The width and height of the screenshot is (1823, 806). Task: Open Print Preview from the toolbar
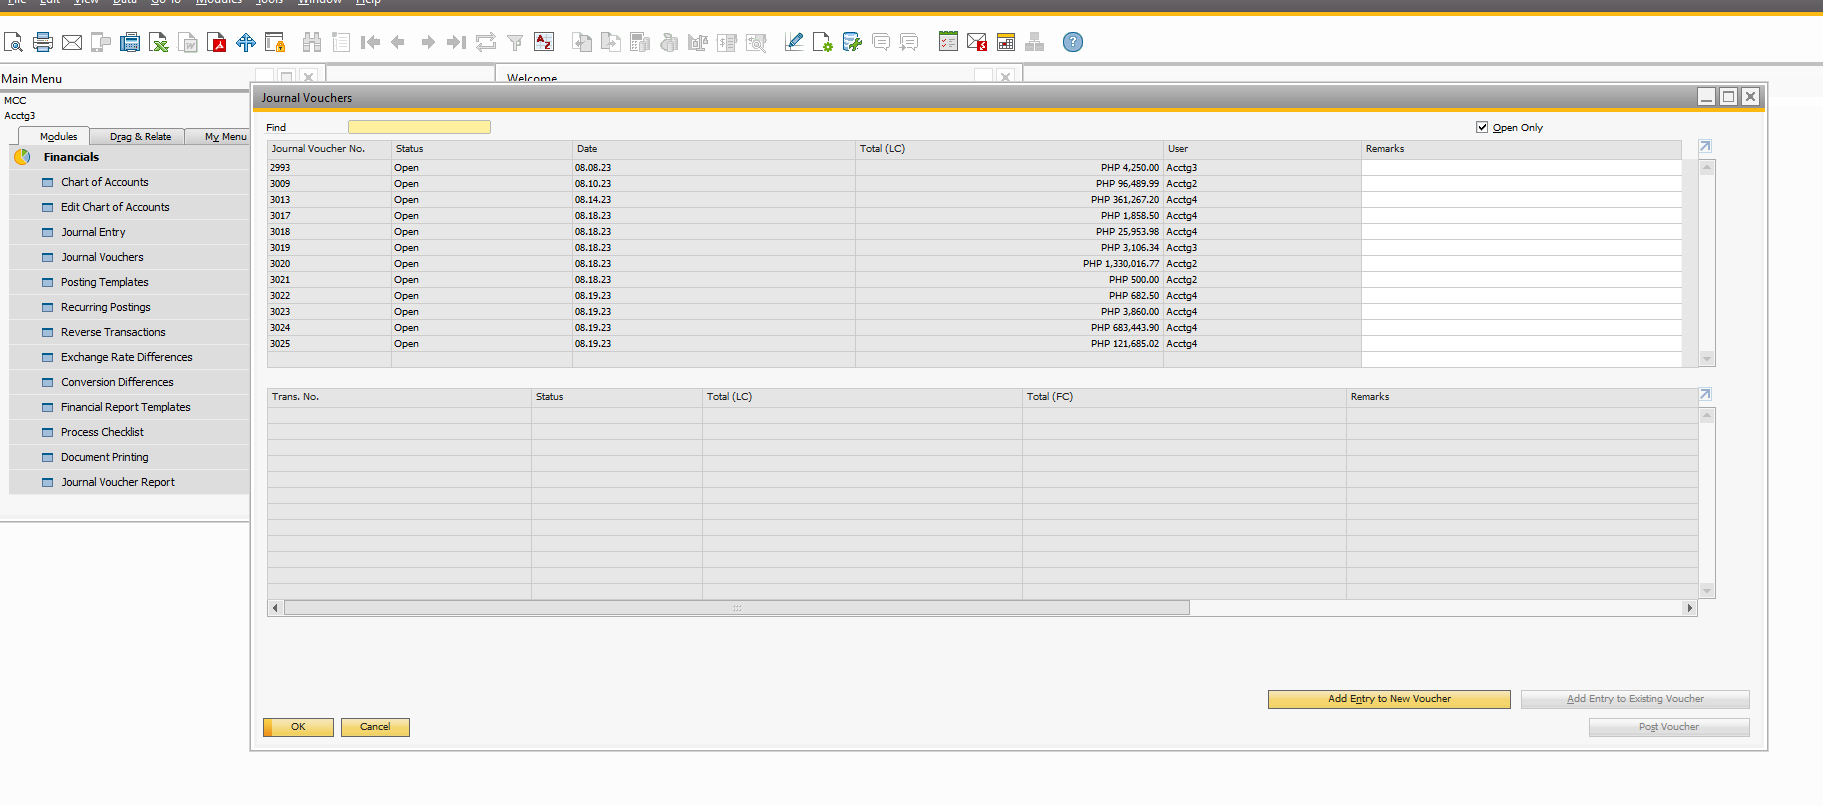tap(13, 42)
